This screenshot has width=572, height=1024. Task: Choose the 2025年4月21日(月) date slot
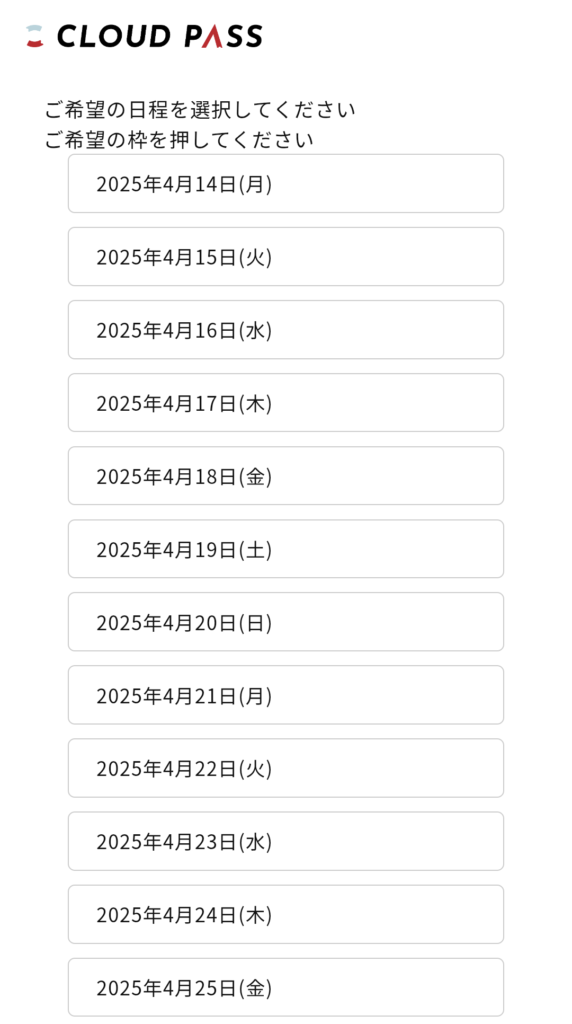tap(286, 695)
